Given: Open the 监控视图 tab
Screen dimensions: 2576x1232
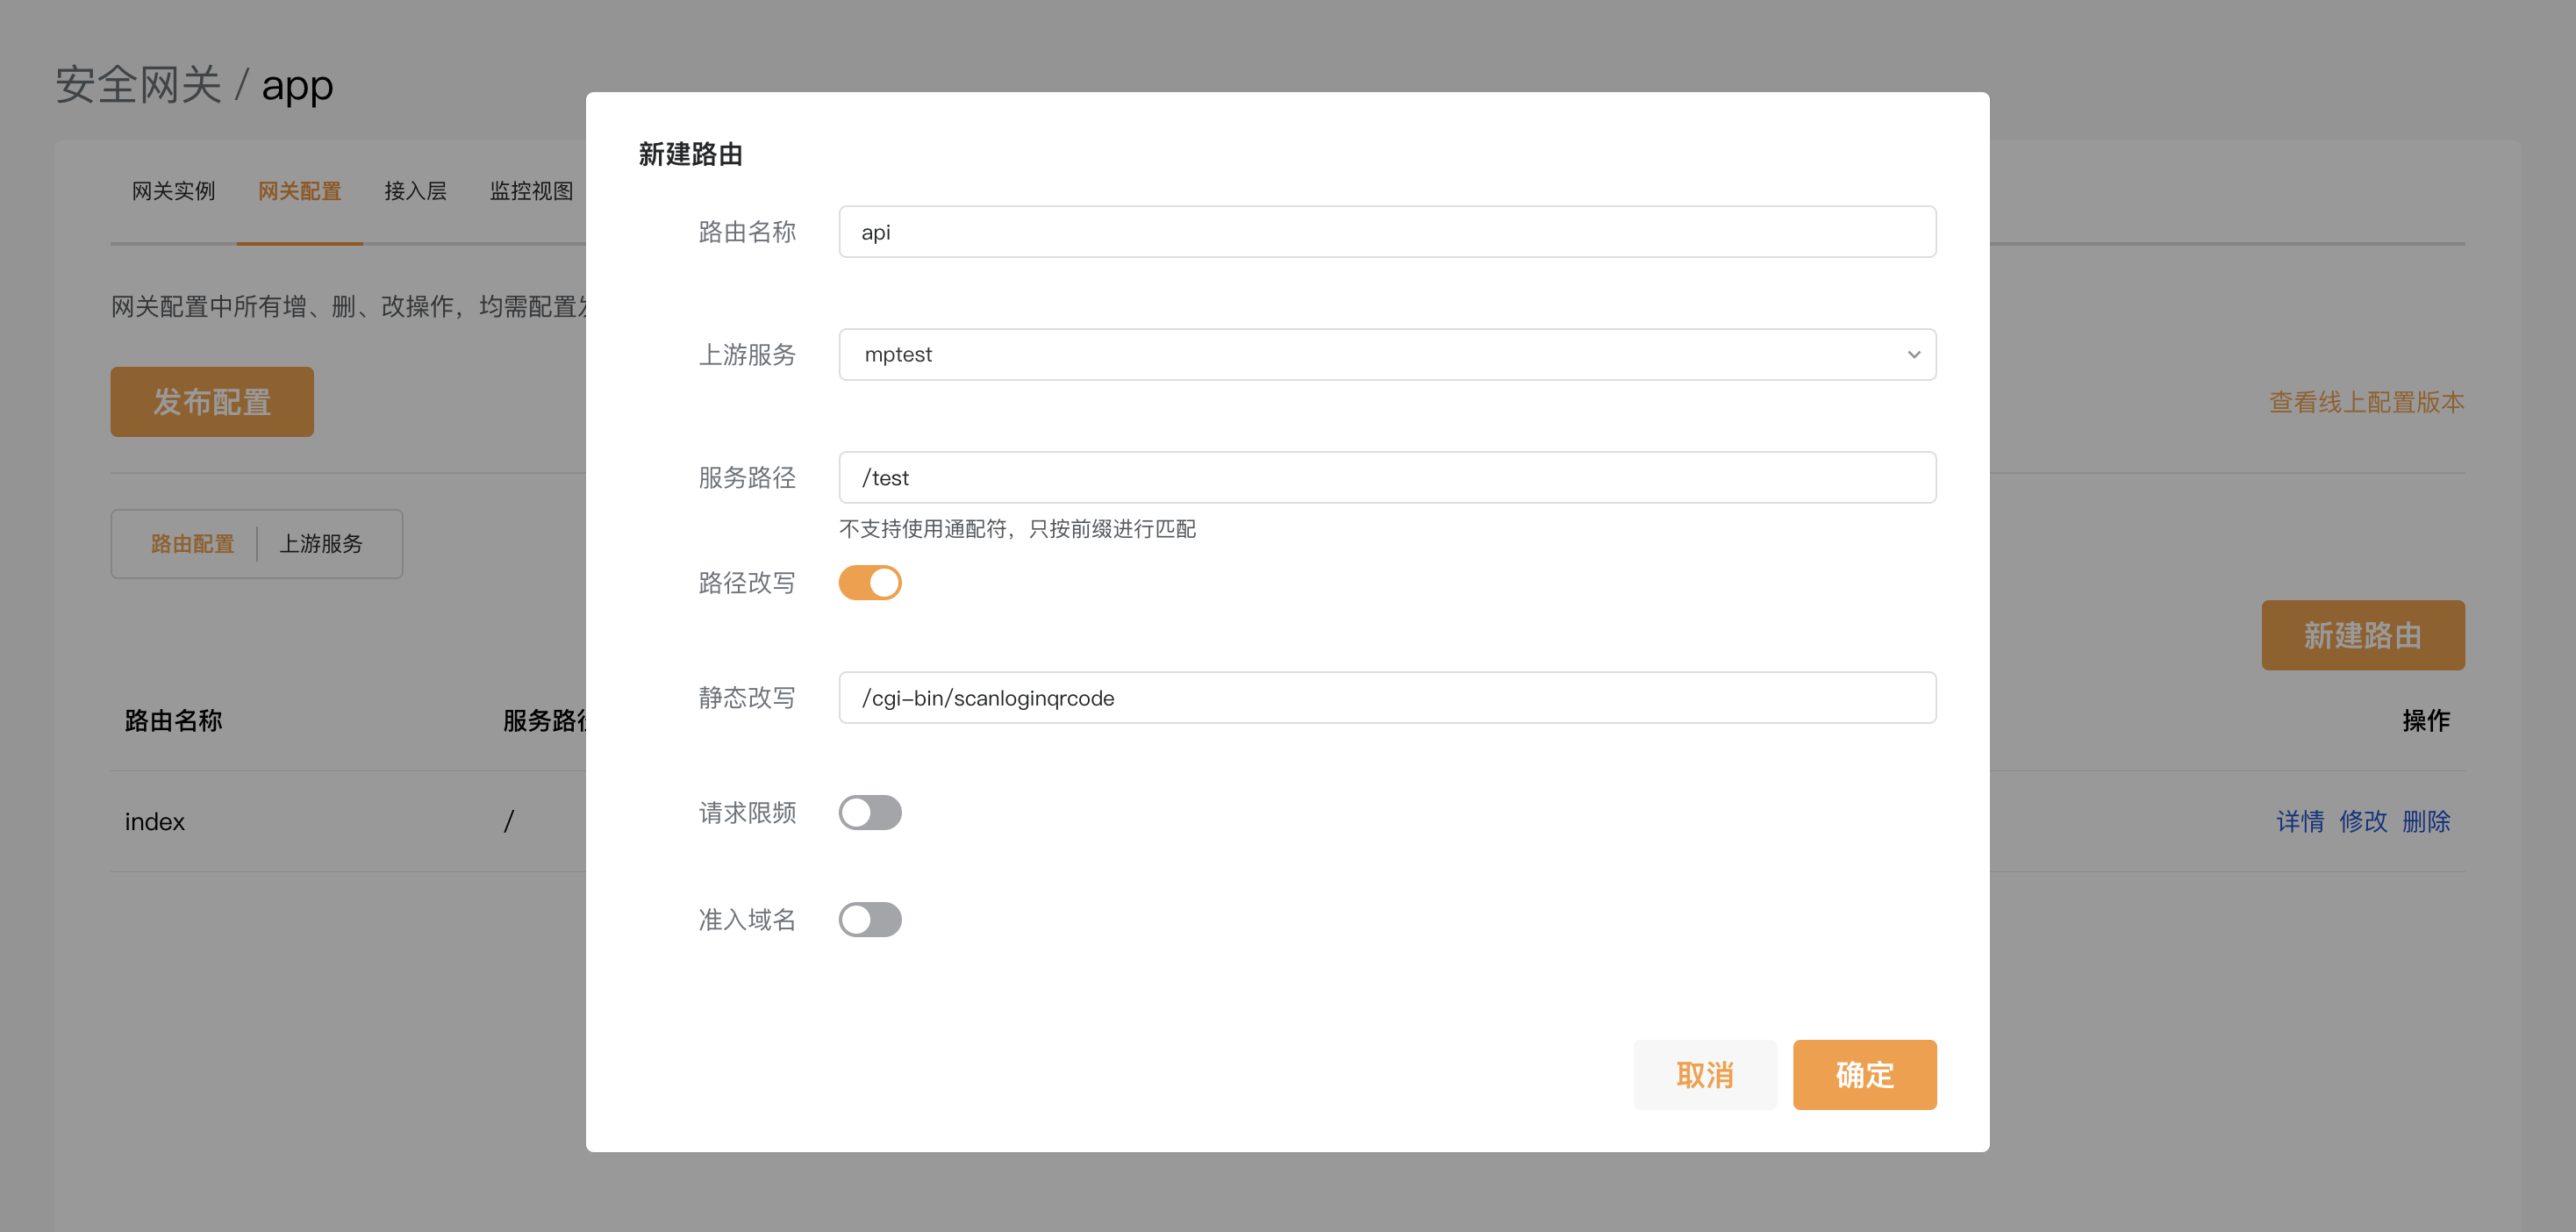Looking at the screenshot, I should tap(531, 191).
